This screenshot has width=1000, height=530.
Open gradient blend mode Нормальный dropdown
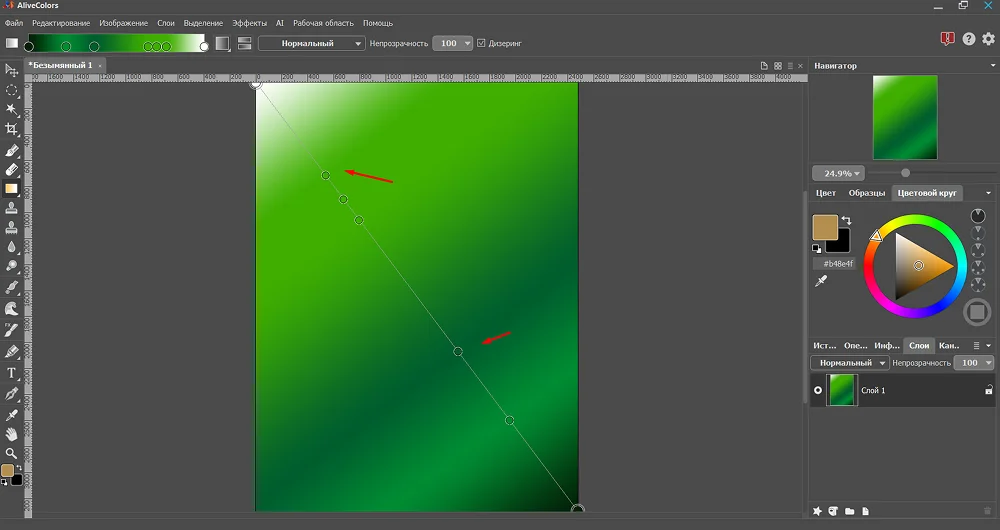coord(312,43)
